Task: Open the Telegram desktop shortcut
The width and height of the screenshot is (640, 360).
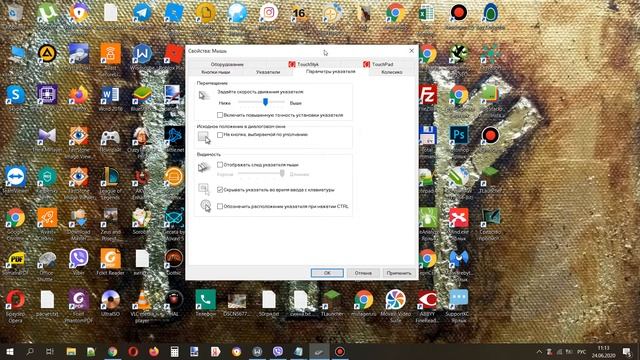Action: point(142,13)
